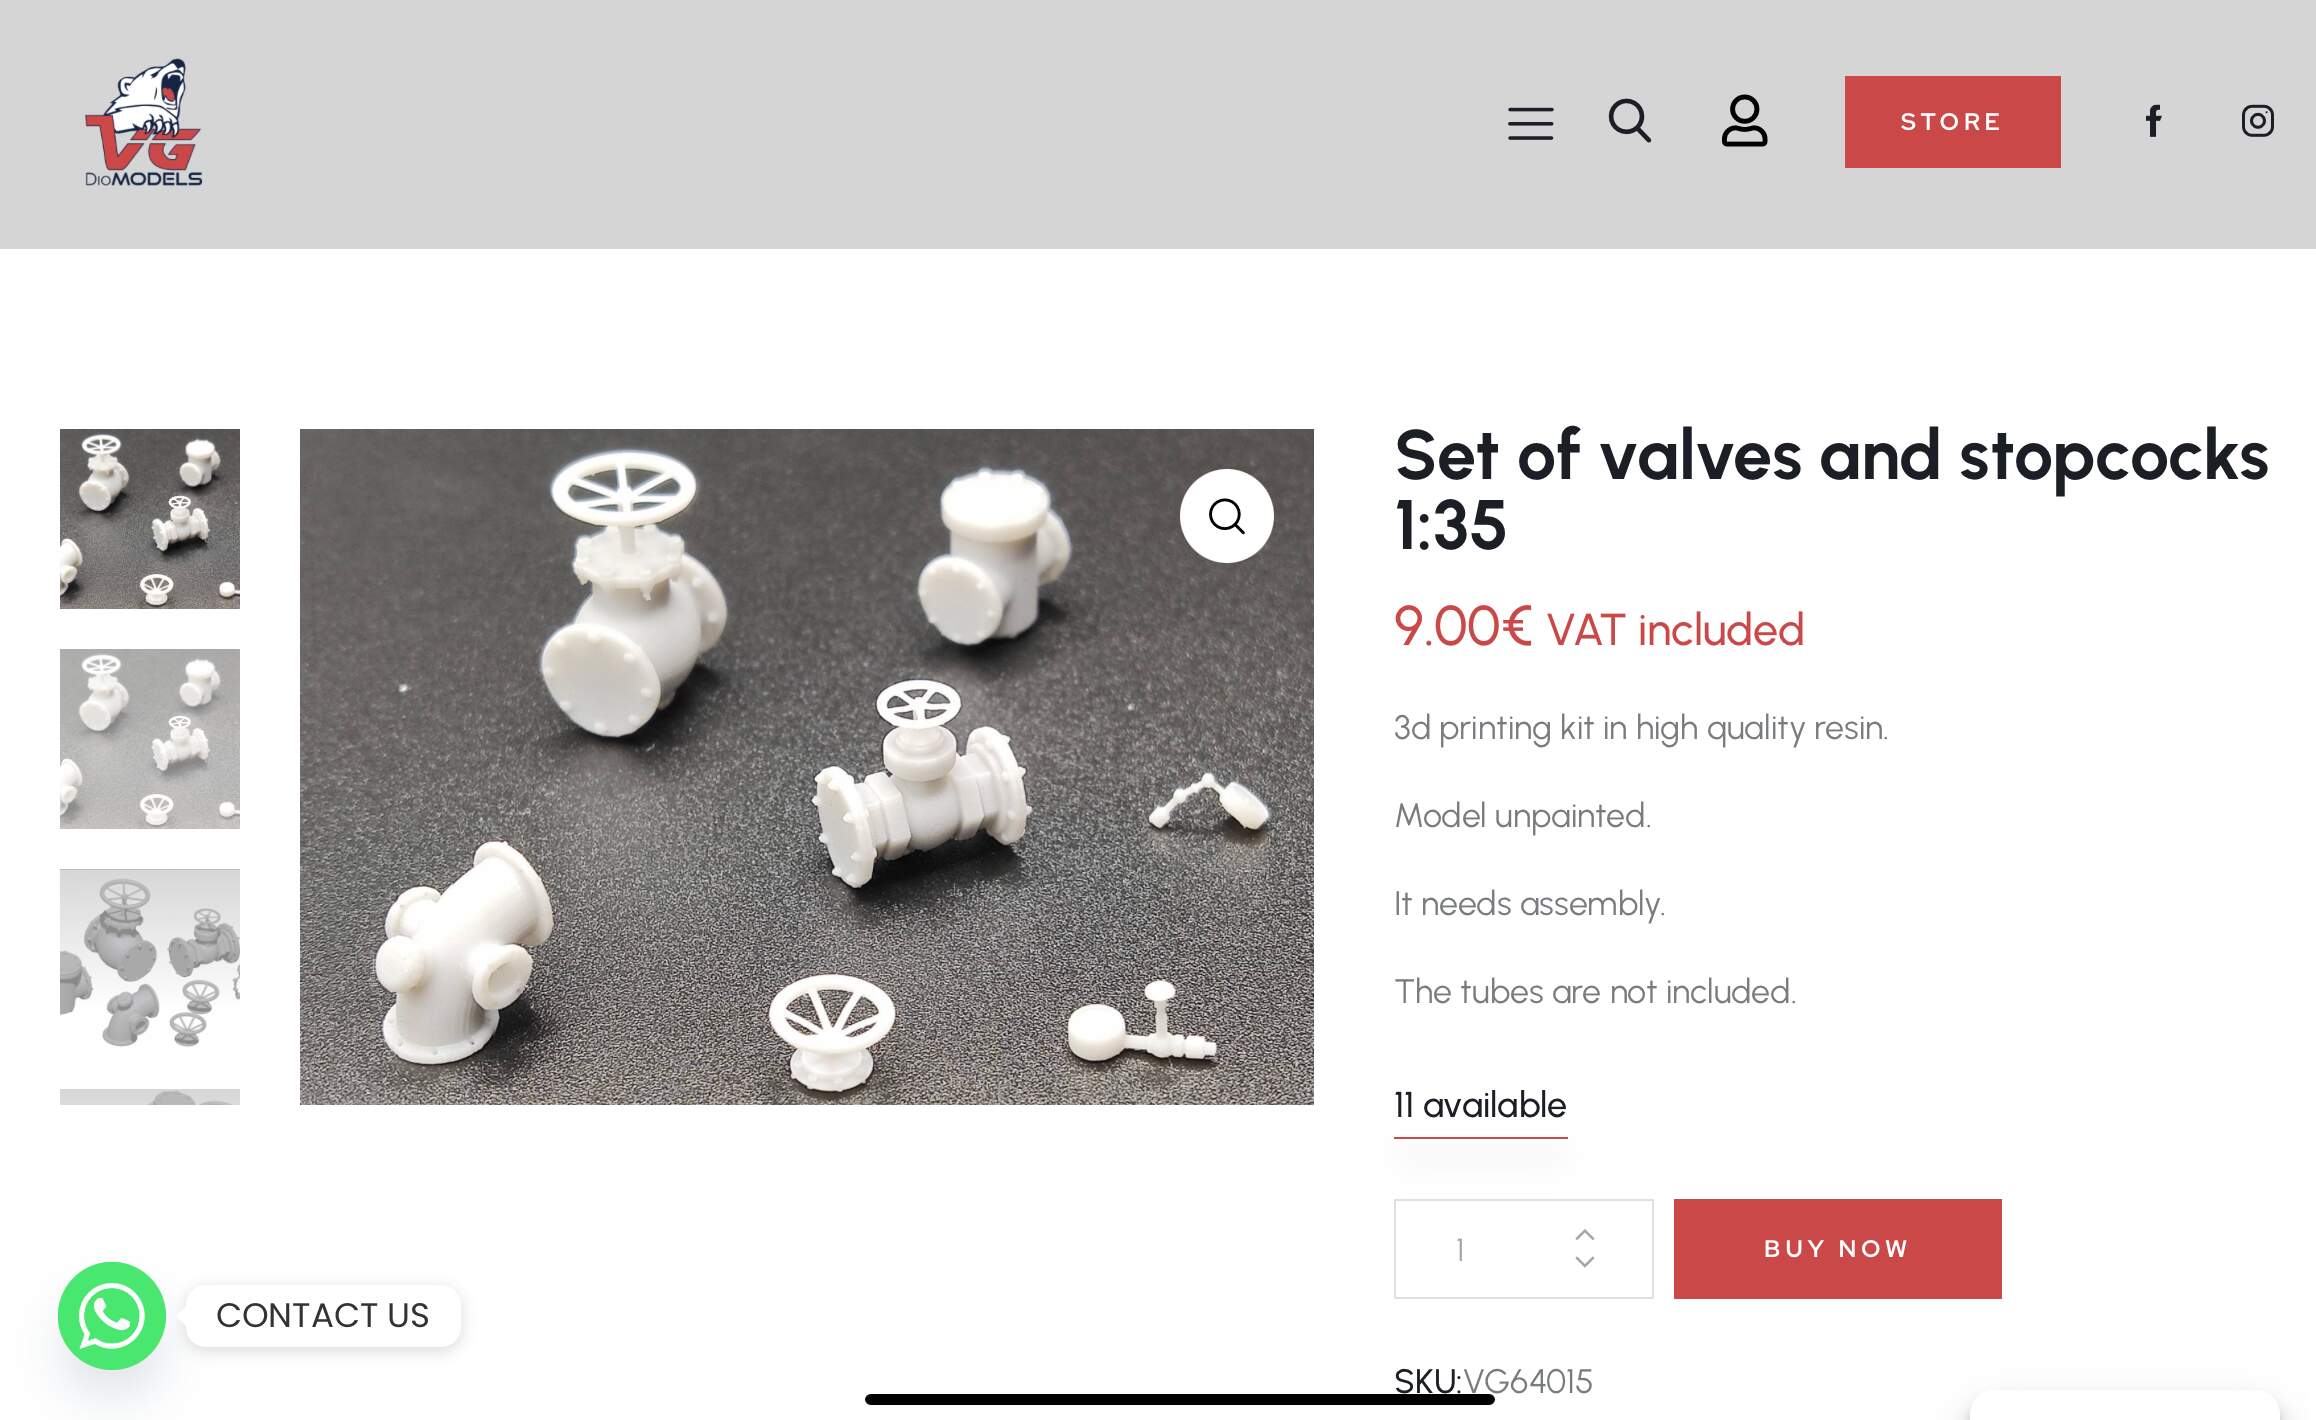Click the BUY NOW button
This screenshot has height=1420, width=2316.
point(1837,1249)
